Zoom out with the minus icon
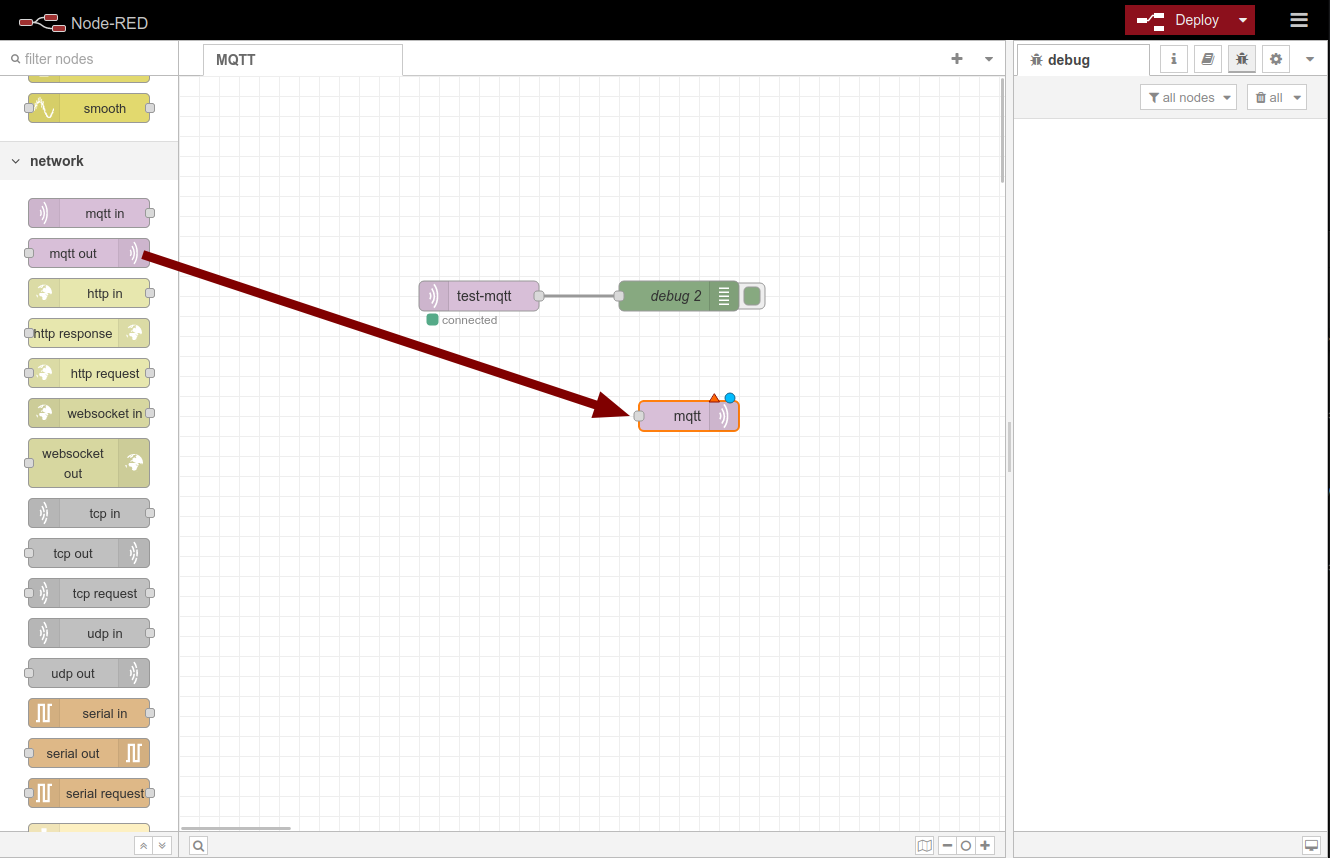This screenshot has width=1330, height=858. pyautogui.click(x=947, y=846)
